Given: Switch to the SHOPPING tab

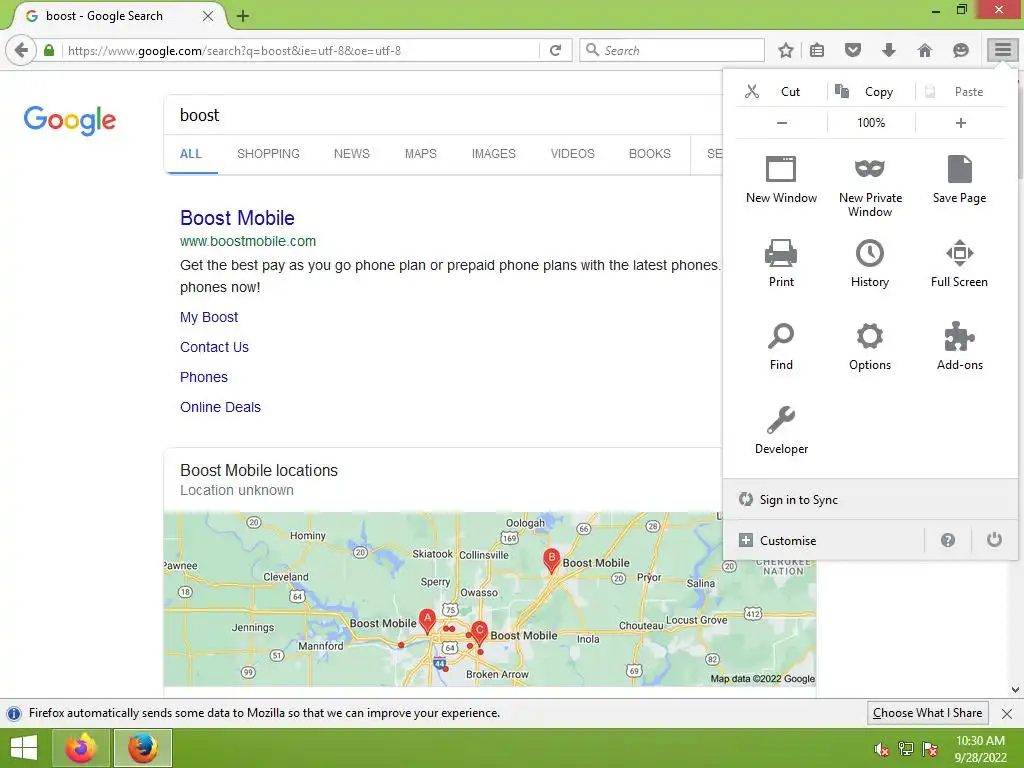Looking at the screenshot, I should pos(268,153).
